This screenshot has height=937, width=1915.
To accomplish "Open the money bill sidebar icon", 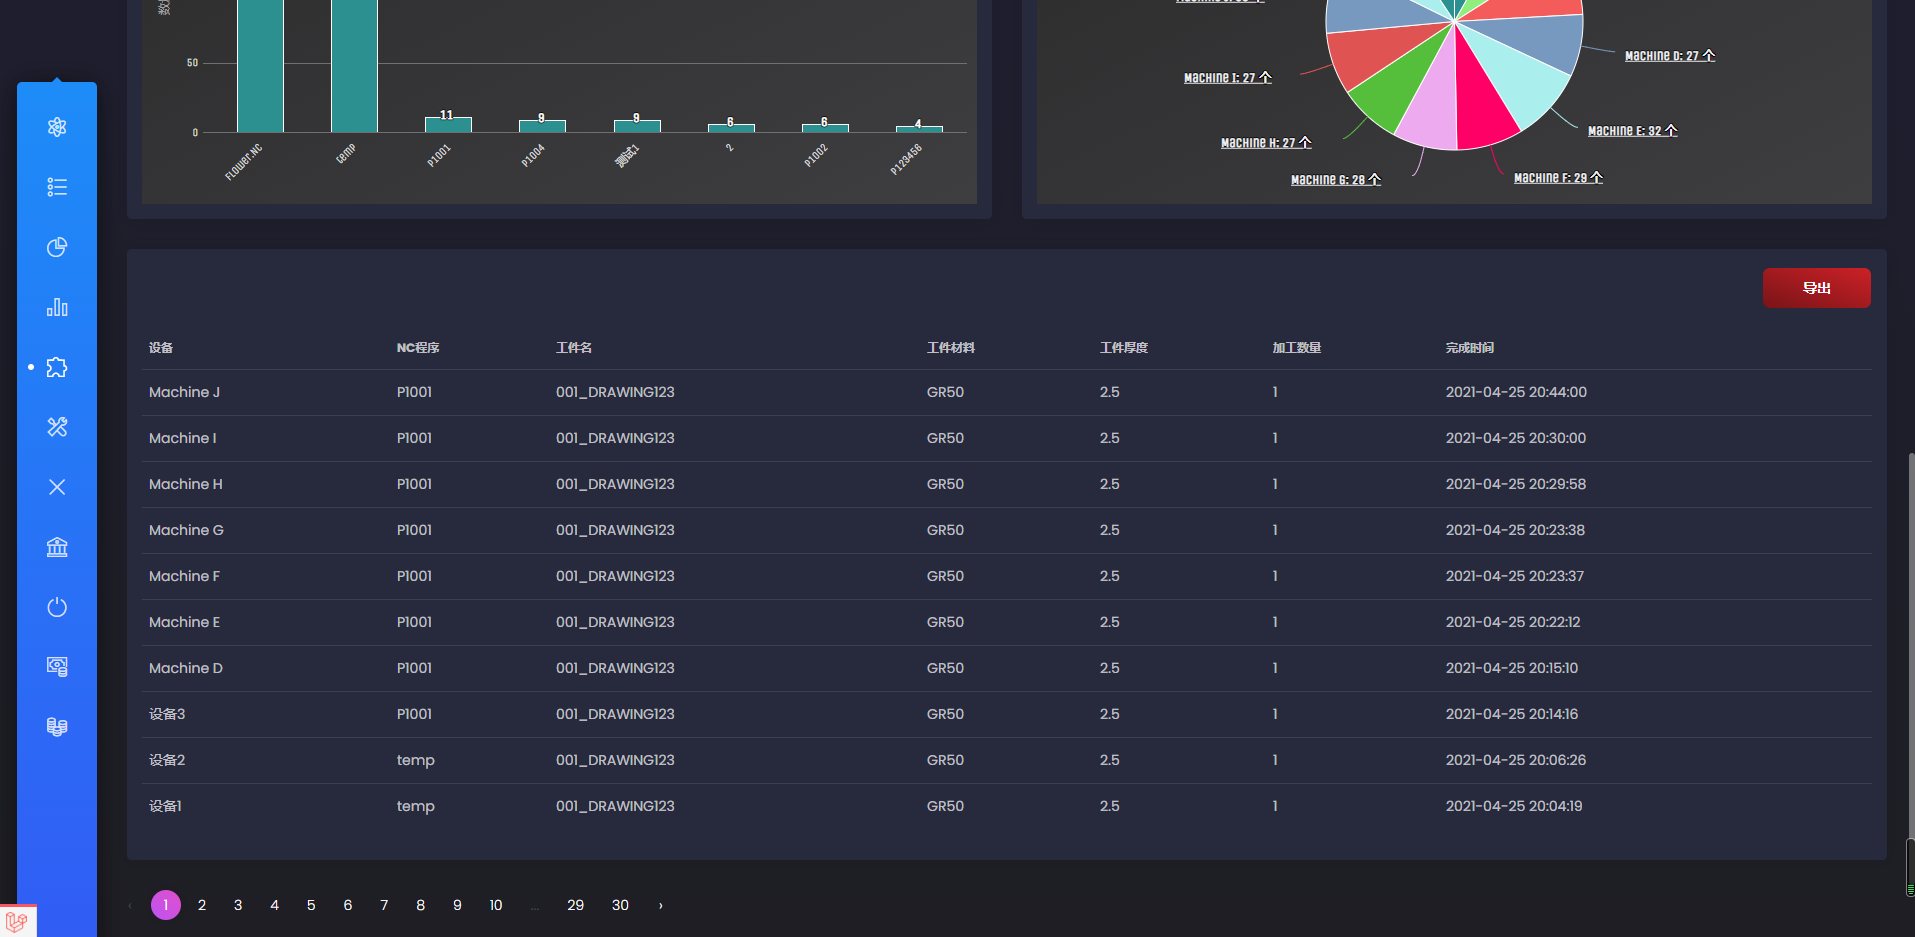I will (57, 667).
